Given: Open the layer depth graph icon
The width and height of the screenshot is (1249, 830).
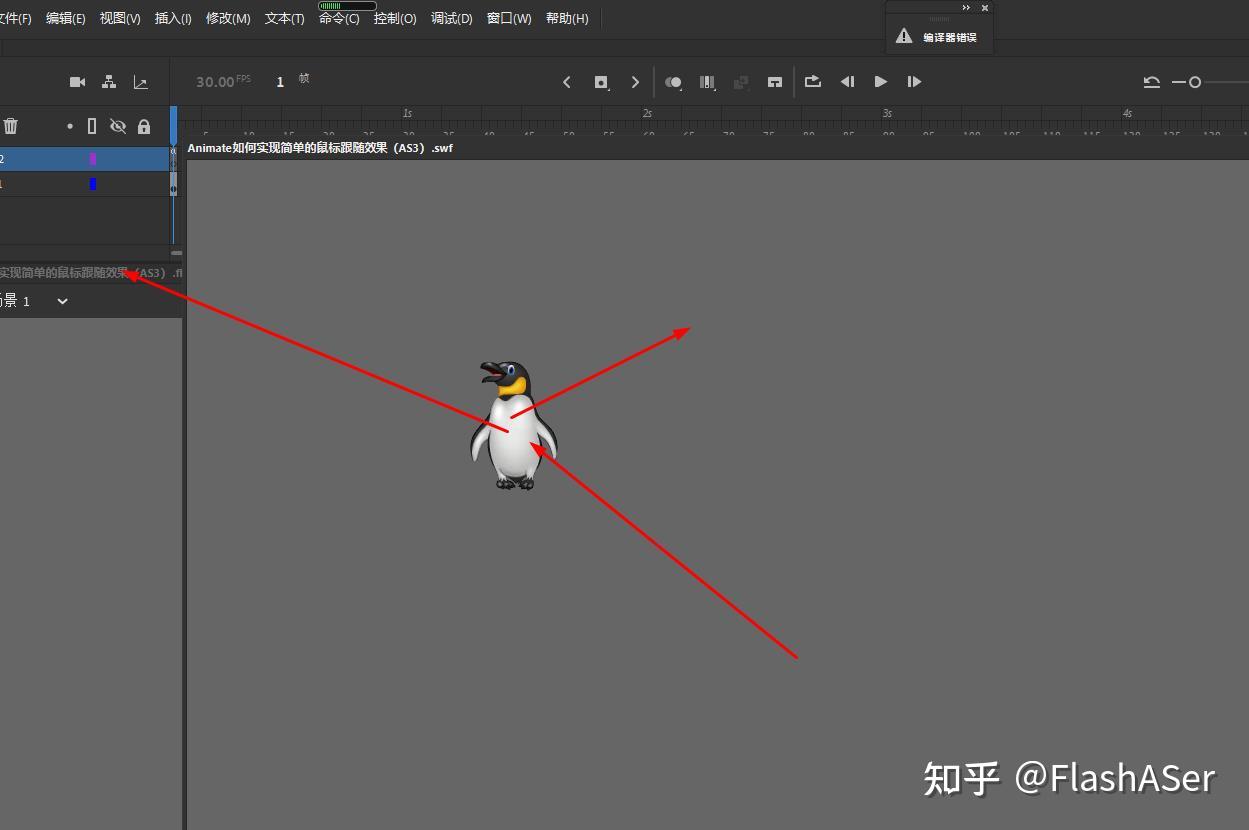Looking at the screenshot, I should pos(141,82).
